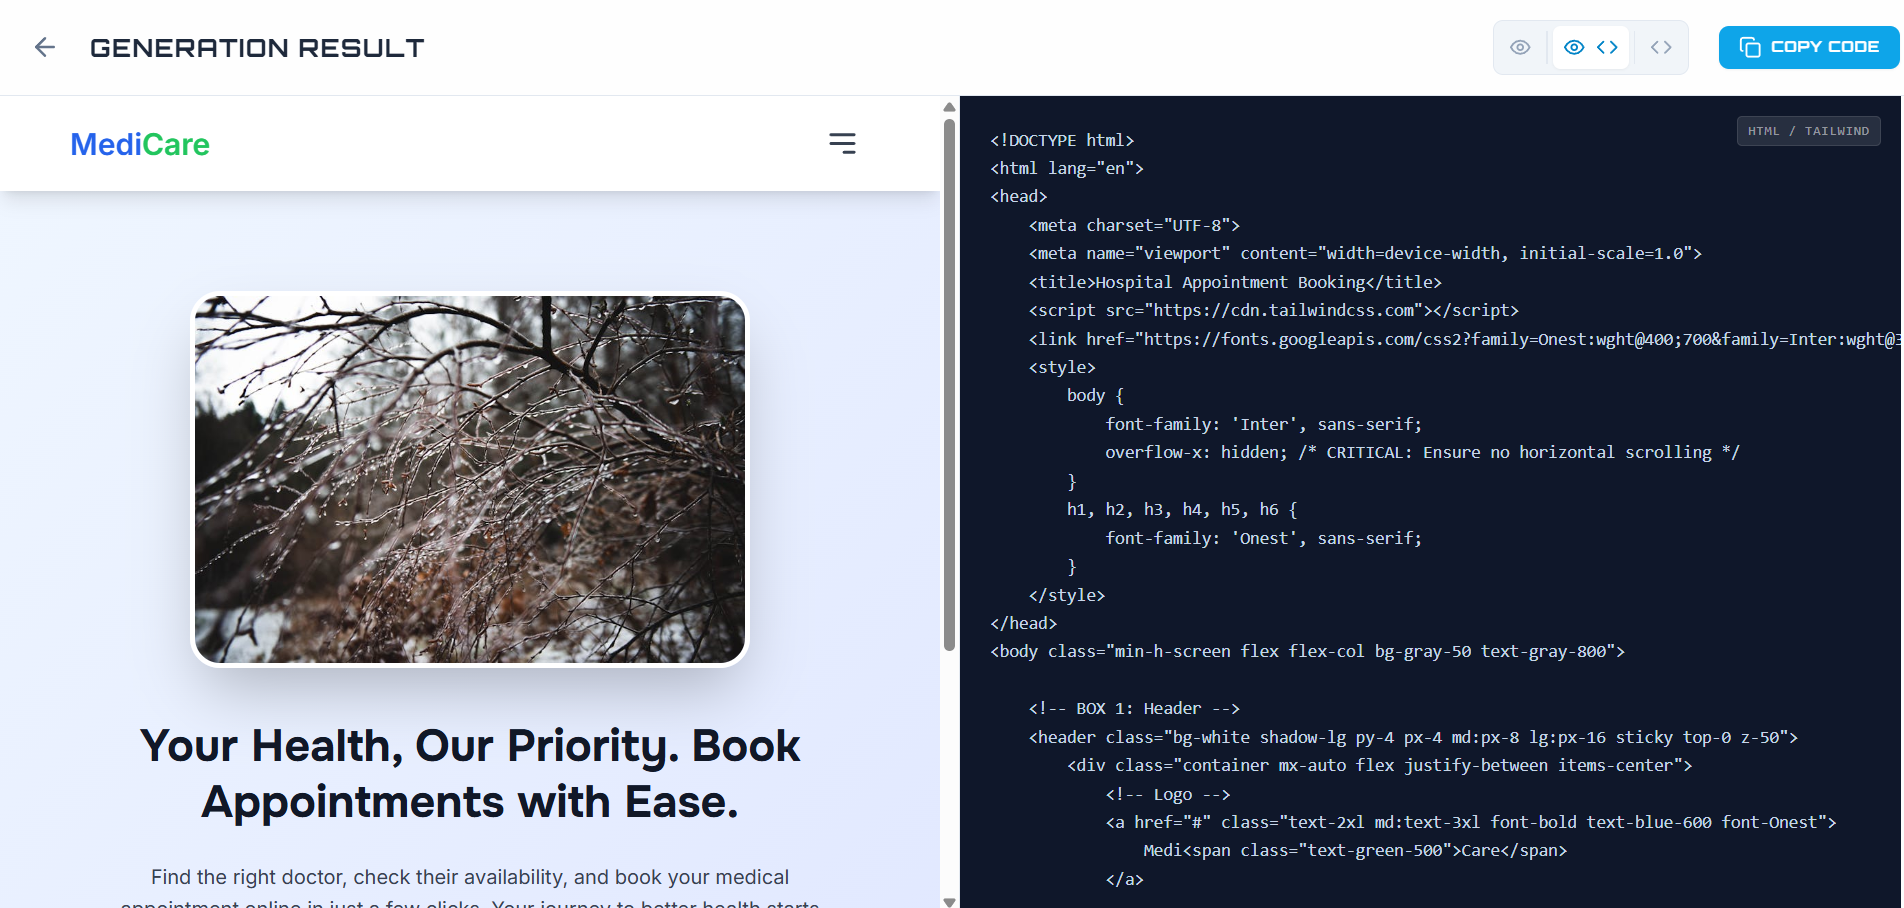Click the preview scrollbar down arrow

pos(949,901)
